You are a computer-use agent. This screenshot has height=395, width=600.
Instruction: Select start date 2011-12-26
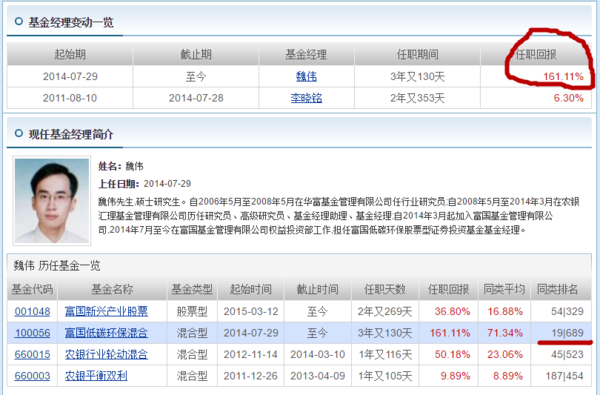point(251,376)
